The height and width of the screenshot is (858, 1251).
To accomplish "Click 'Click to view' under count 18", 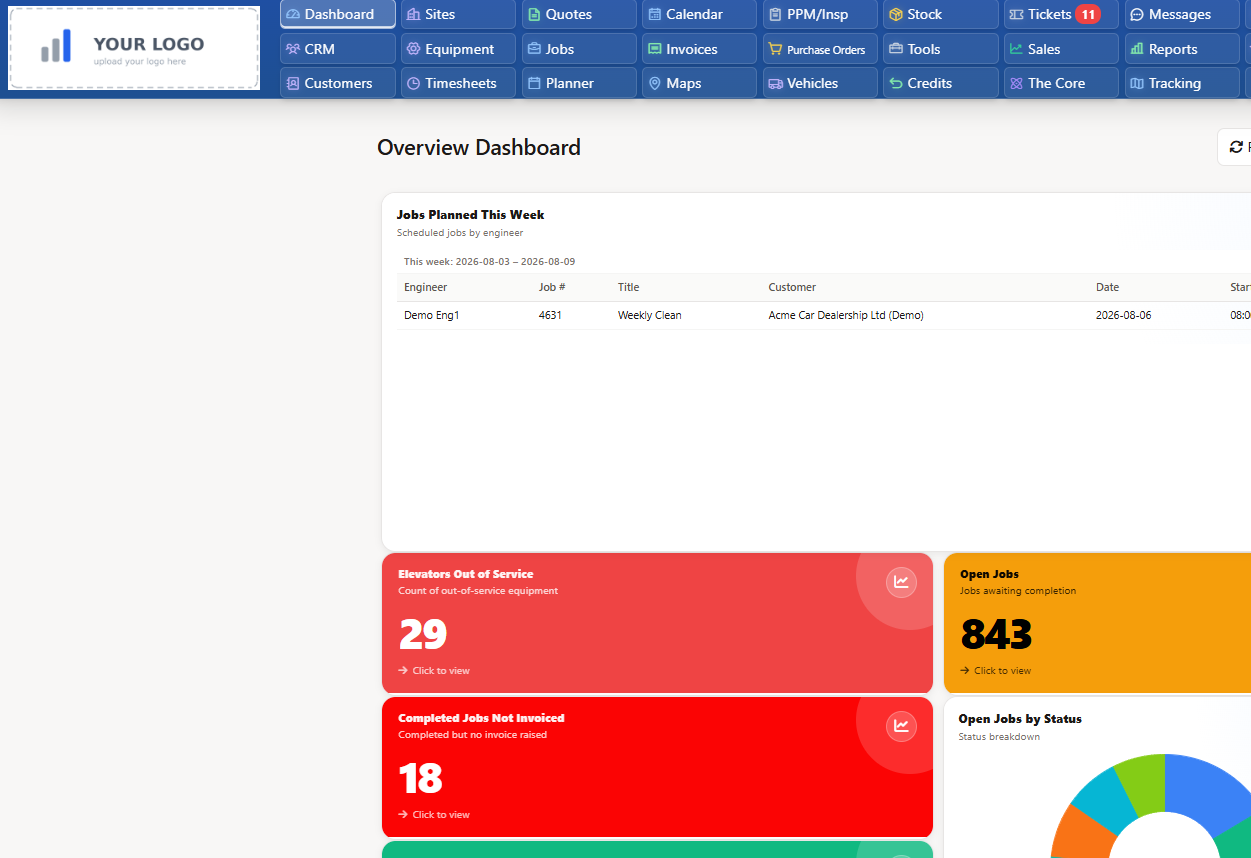I will (434, 815).
